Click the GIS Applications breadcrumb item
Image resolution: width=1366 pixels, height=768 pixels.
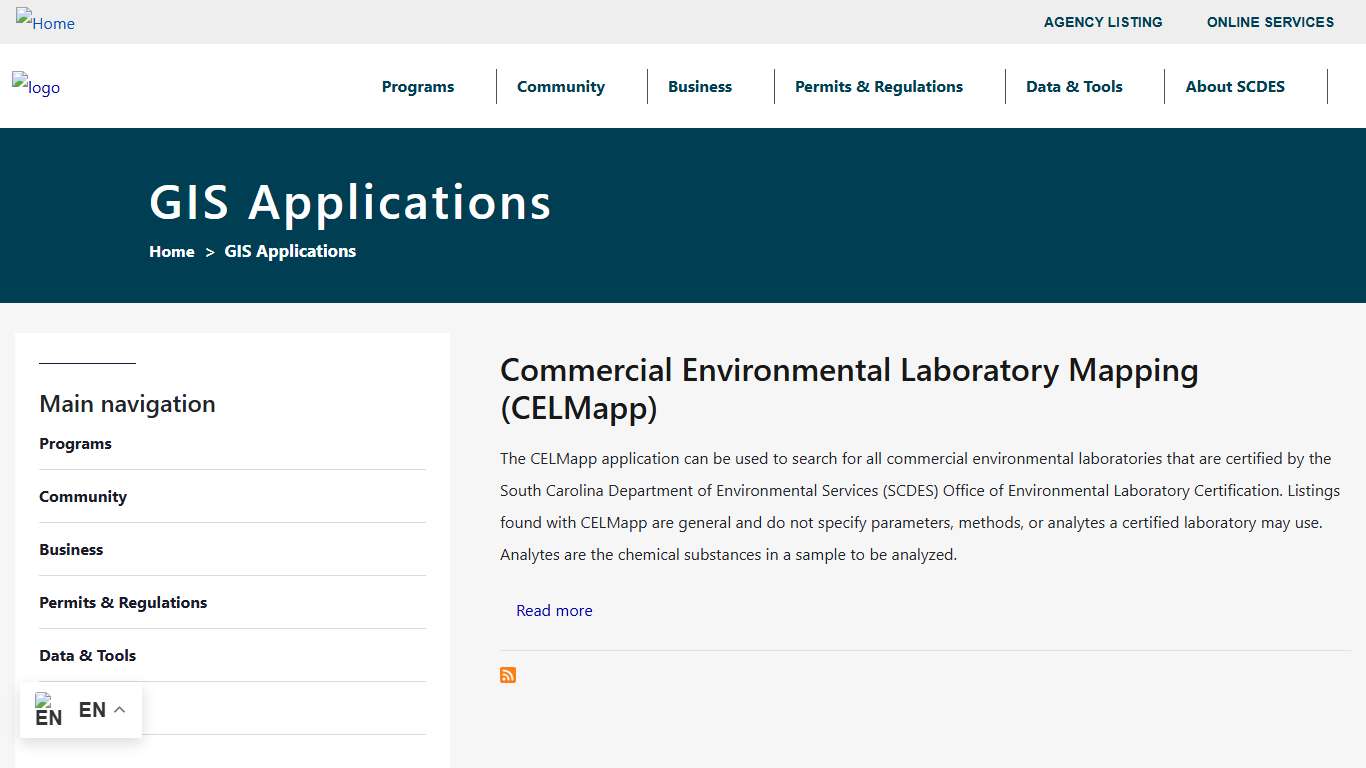pos(290,251)
